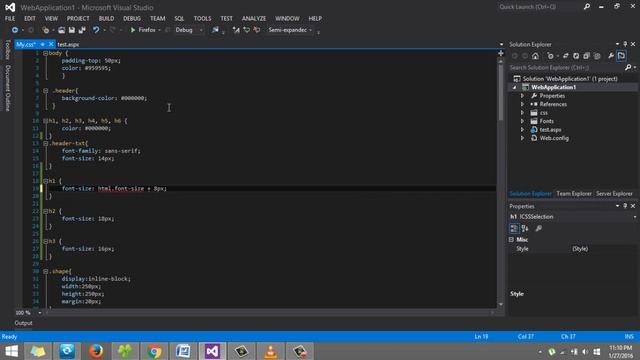Switch to the Team Explorer tab
The height and width of the screenshot is (360, 640).
[573, 194]
